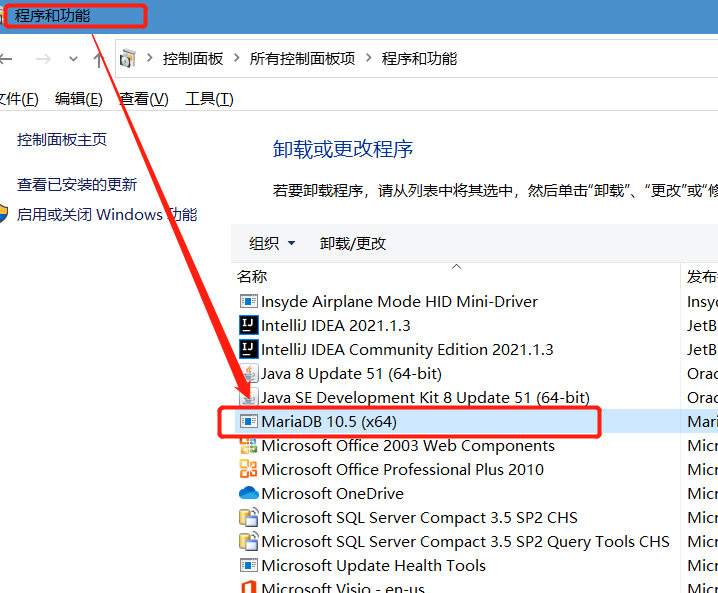This screenshot has height=593, width=718.
Task: Select Microsoft SQL Server Compact 3.5 SP2 CHS
Action: click(x=419, y=517)
